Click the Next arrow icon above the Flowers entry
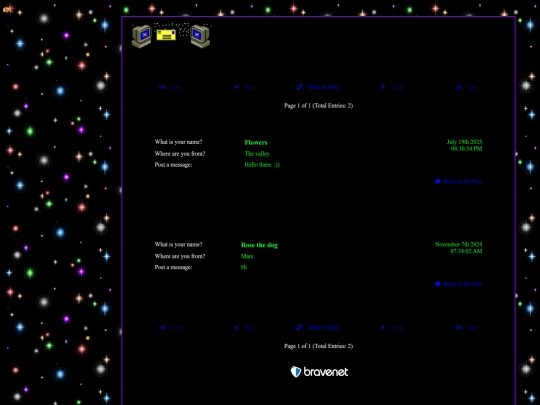This screenshot has height=405, width=540. click(383, 87)
